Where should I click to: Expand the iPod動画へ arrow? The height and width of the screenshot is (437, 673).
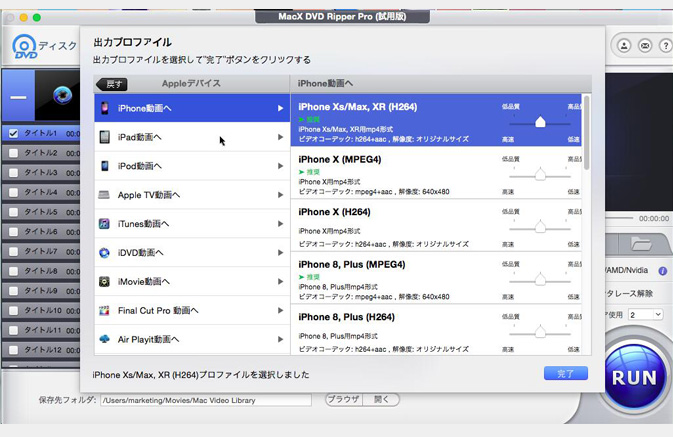tap(280, 166)
